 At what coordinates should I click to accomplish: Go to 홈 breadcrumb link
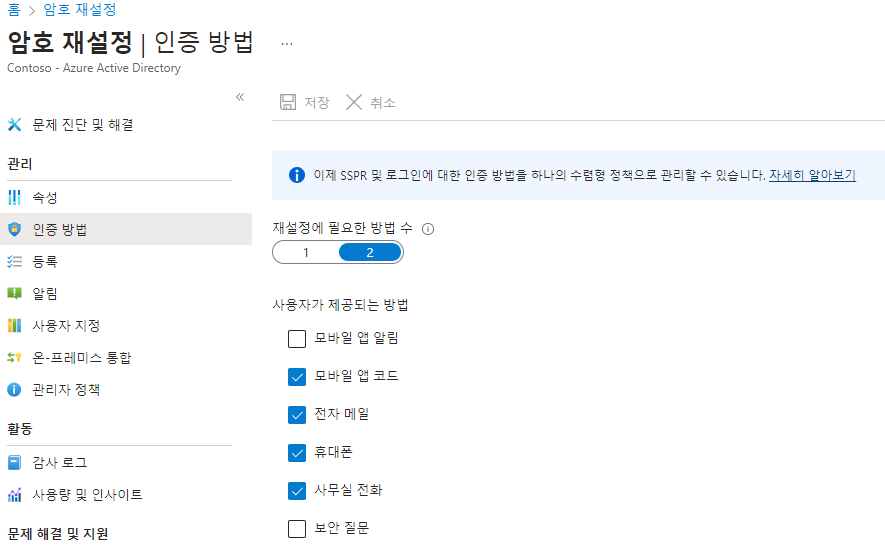coord(14,9)
